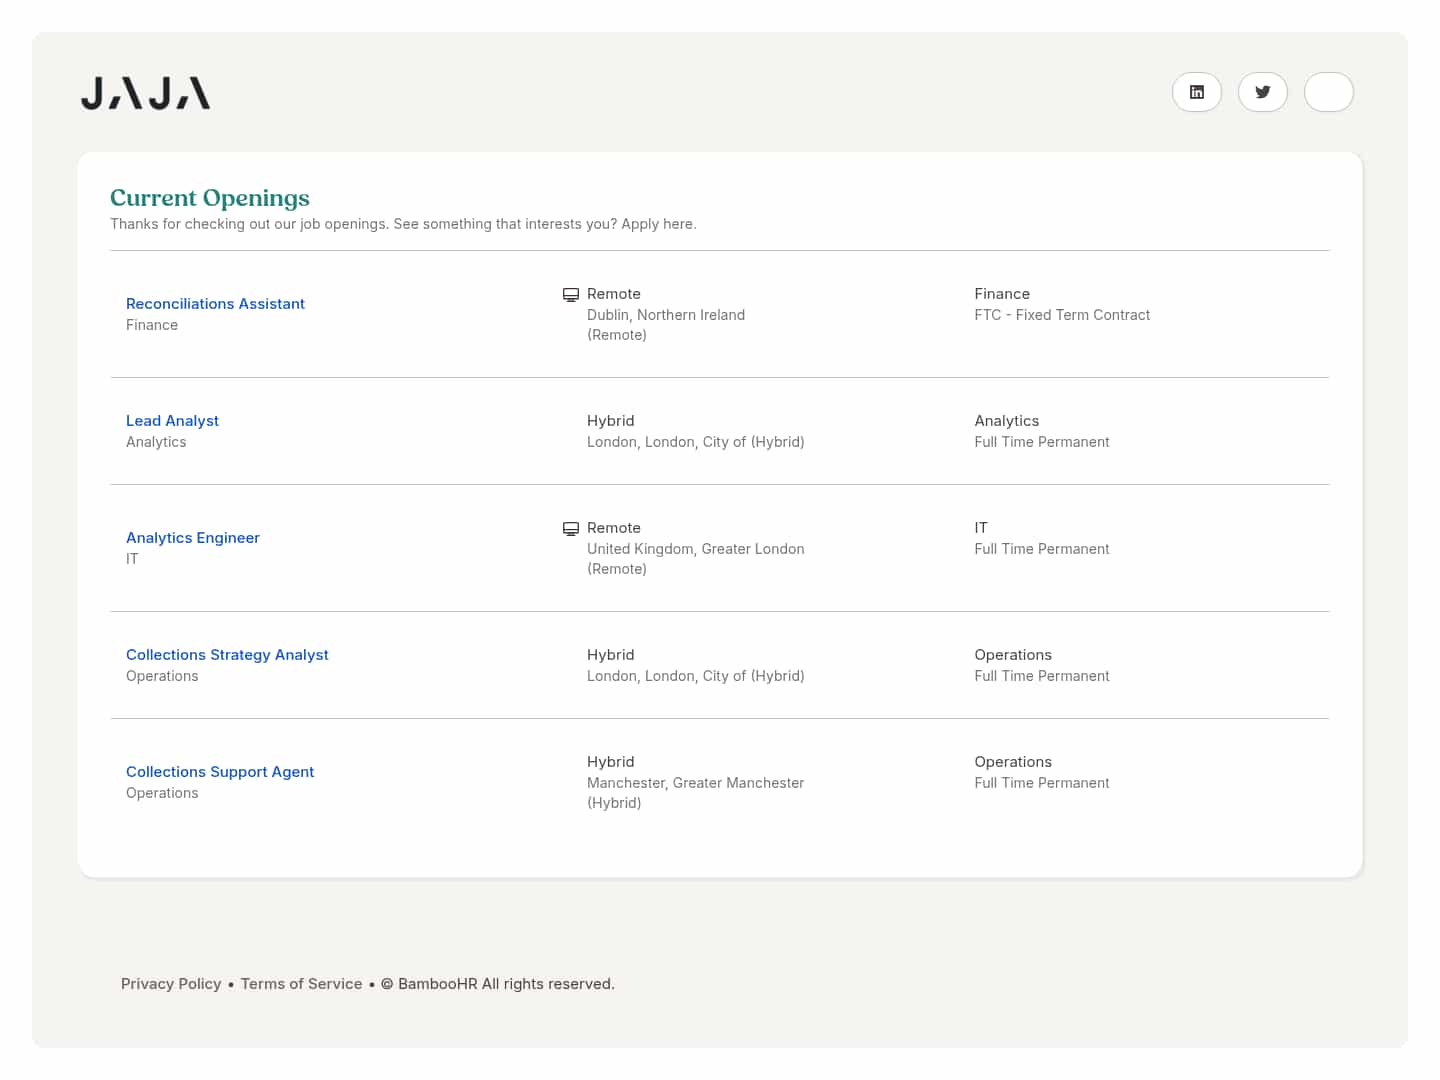The height and width of the screenshot is (1080, 1440).
Task: Click the Current Openings heading
Action: pyautogui.click(x=210, y=198)
